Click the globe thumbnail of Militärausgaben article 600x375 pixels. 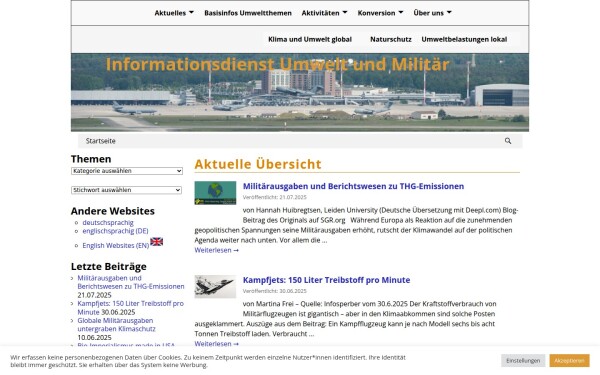[215, 193]
